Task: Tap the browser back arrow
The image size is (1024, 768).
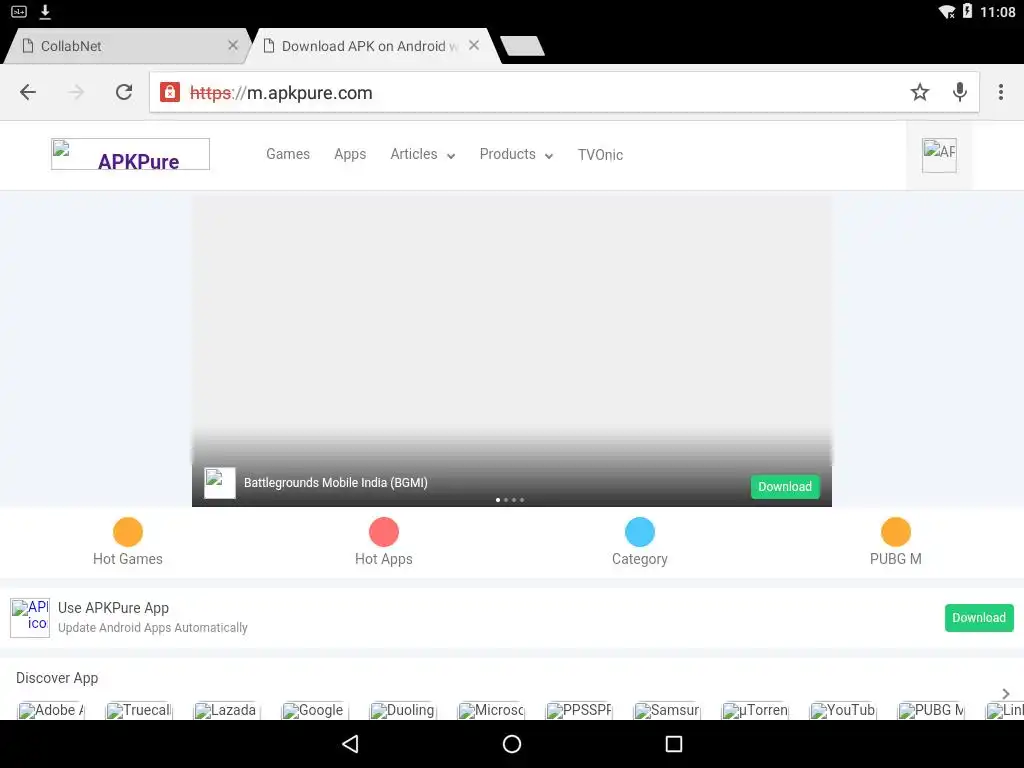Action: (x=28, y=92)
